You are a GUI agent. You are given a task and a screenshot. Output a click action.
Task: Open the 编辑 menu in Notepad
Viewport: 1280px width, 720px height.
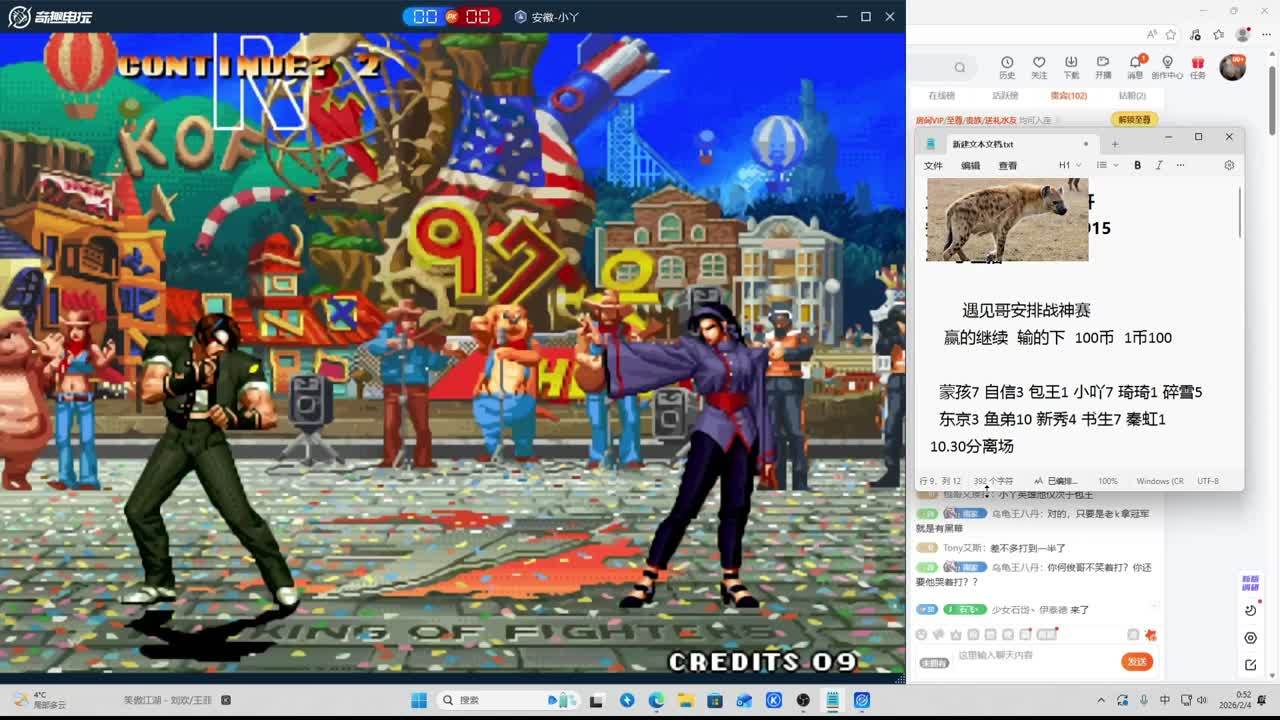[970, 166]
